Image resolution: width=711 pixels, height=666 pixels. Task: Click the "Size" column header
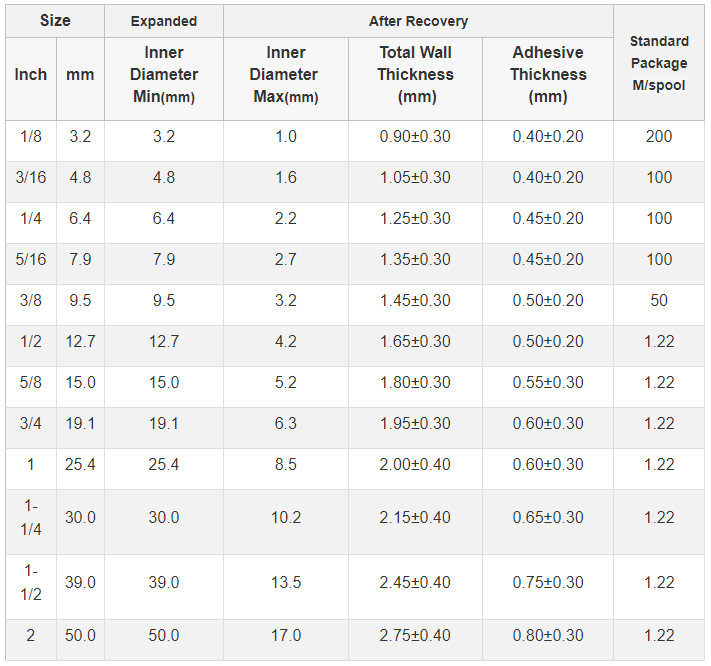pyautogui.click(x=55, y=21)
